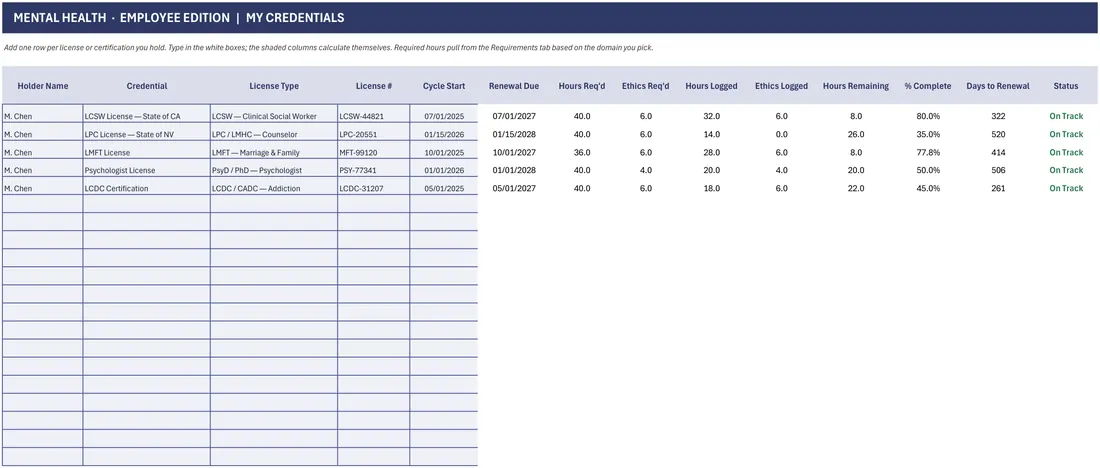Click the 506 days to renewal value
The width and height of the screenshot is (1100, 468).
point(998,170)
